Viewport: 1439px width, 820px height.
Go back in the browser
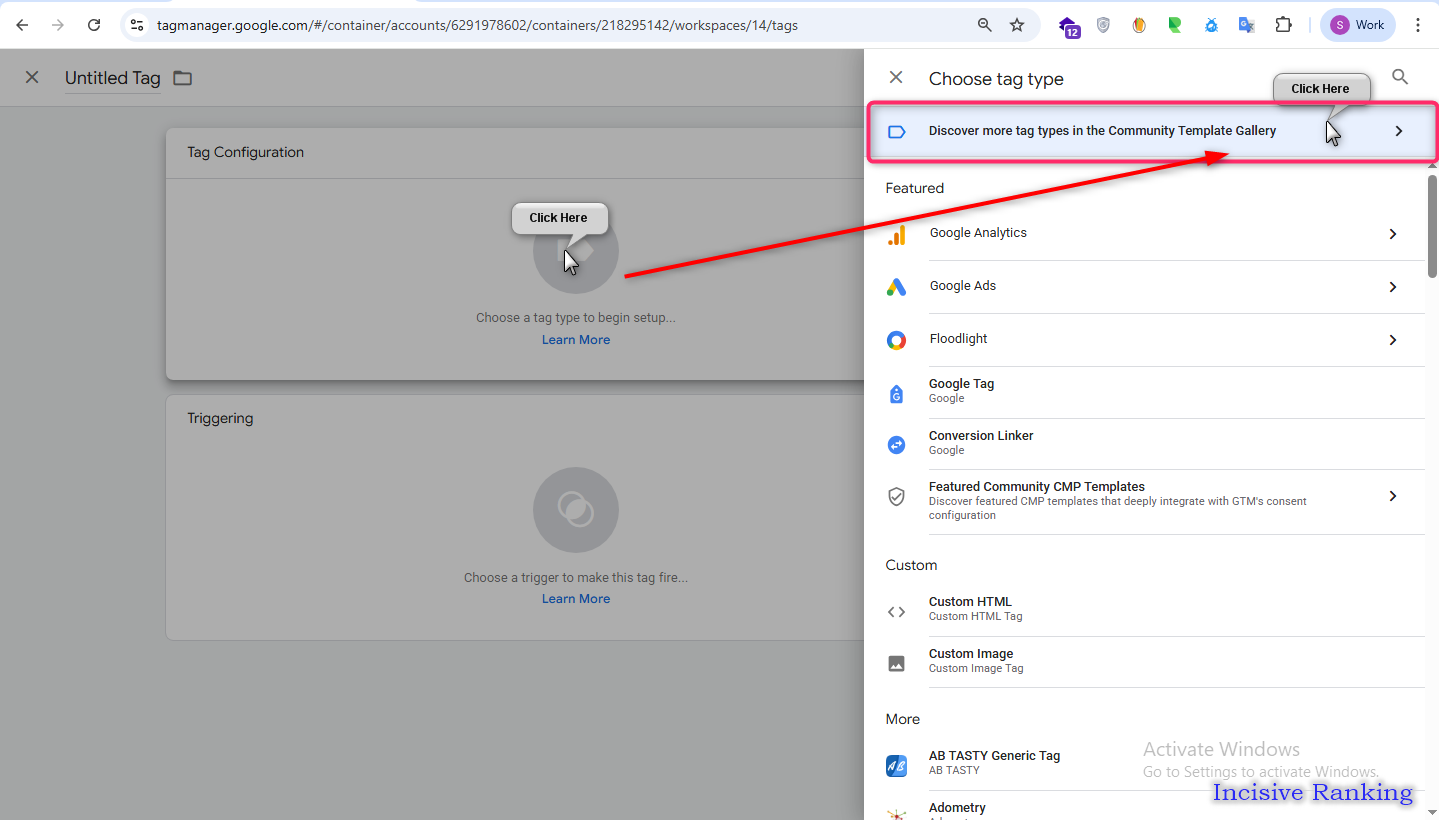click(22, 25)
